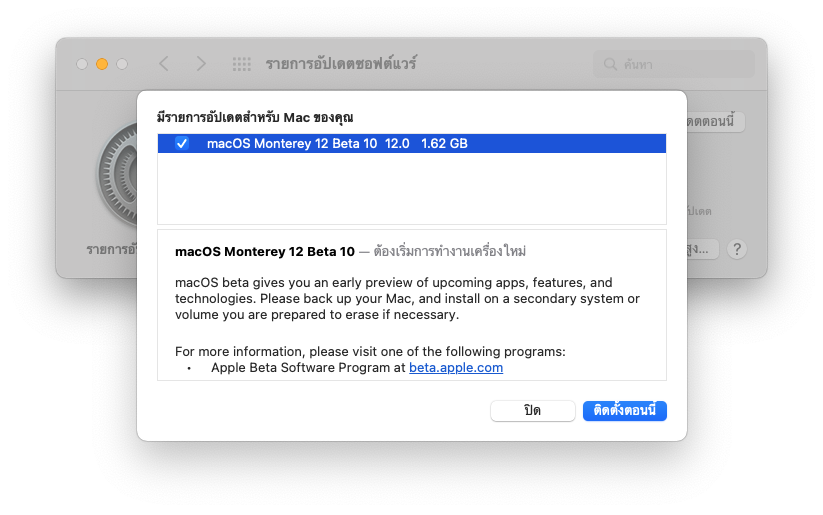The image size is (823, 515).
Task: Minimize the window with the yellow button
Action: point(102,64)
